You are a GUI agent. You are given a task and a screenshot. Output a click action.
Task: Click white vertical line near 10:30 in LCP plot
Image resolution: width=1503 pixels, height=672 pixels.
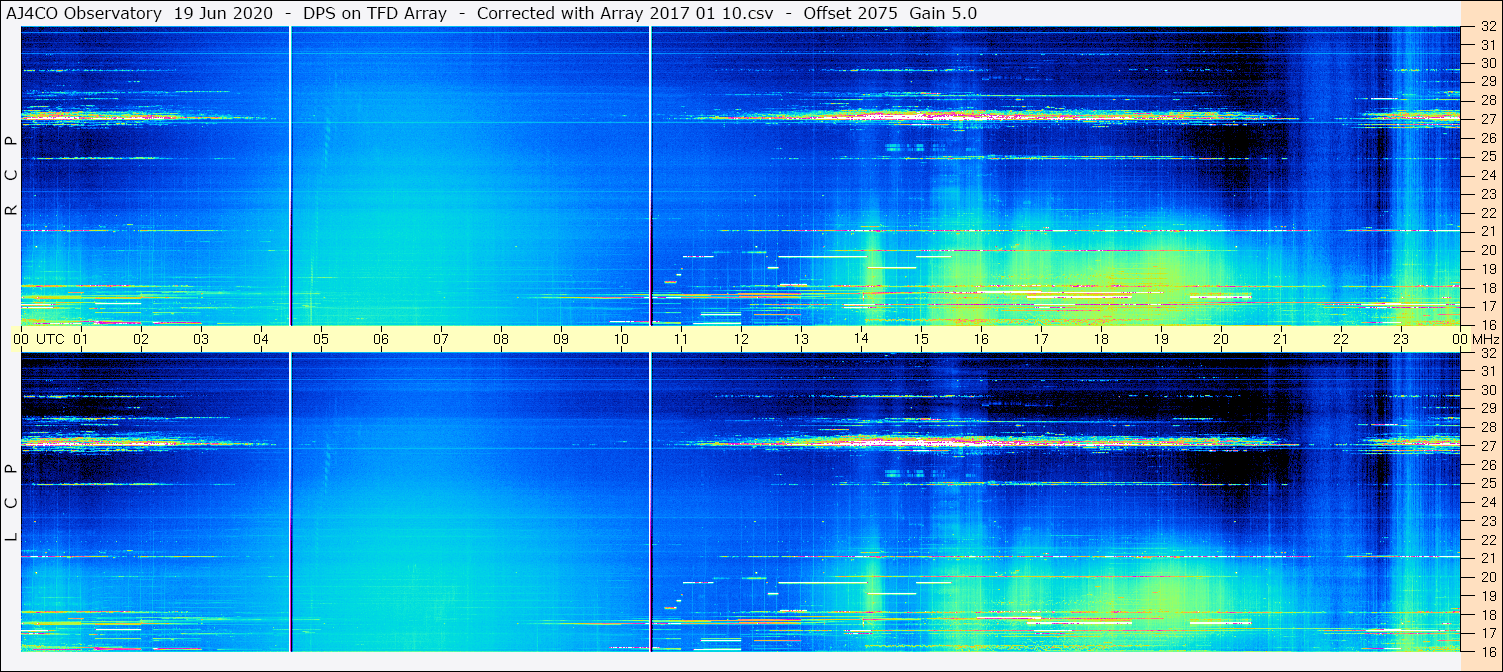tap(650, 502)
